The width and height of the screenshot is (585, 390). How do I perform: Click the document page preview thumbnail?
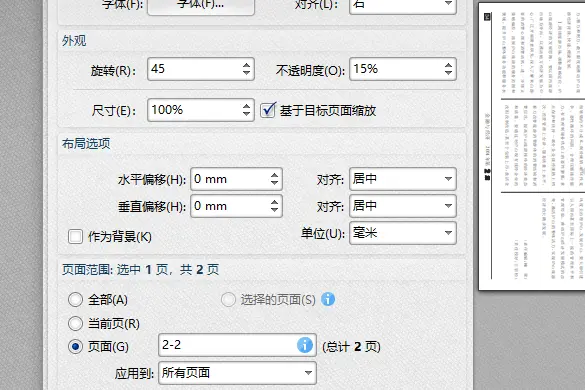point(532,146)
